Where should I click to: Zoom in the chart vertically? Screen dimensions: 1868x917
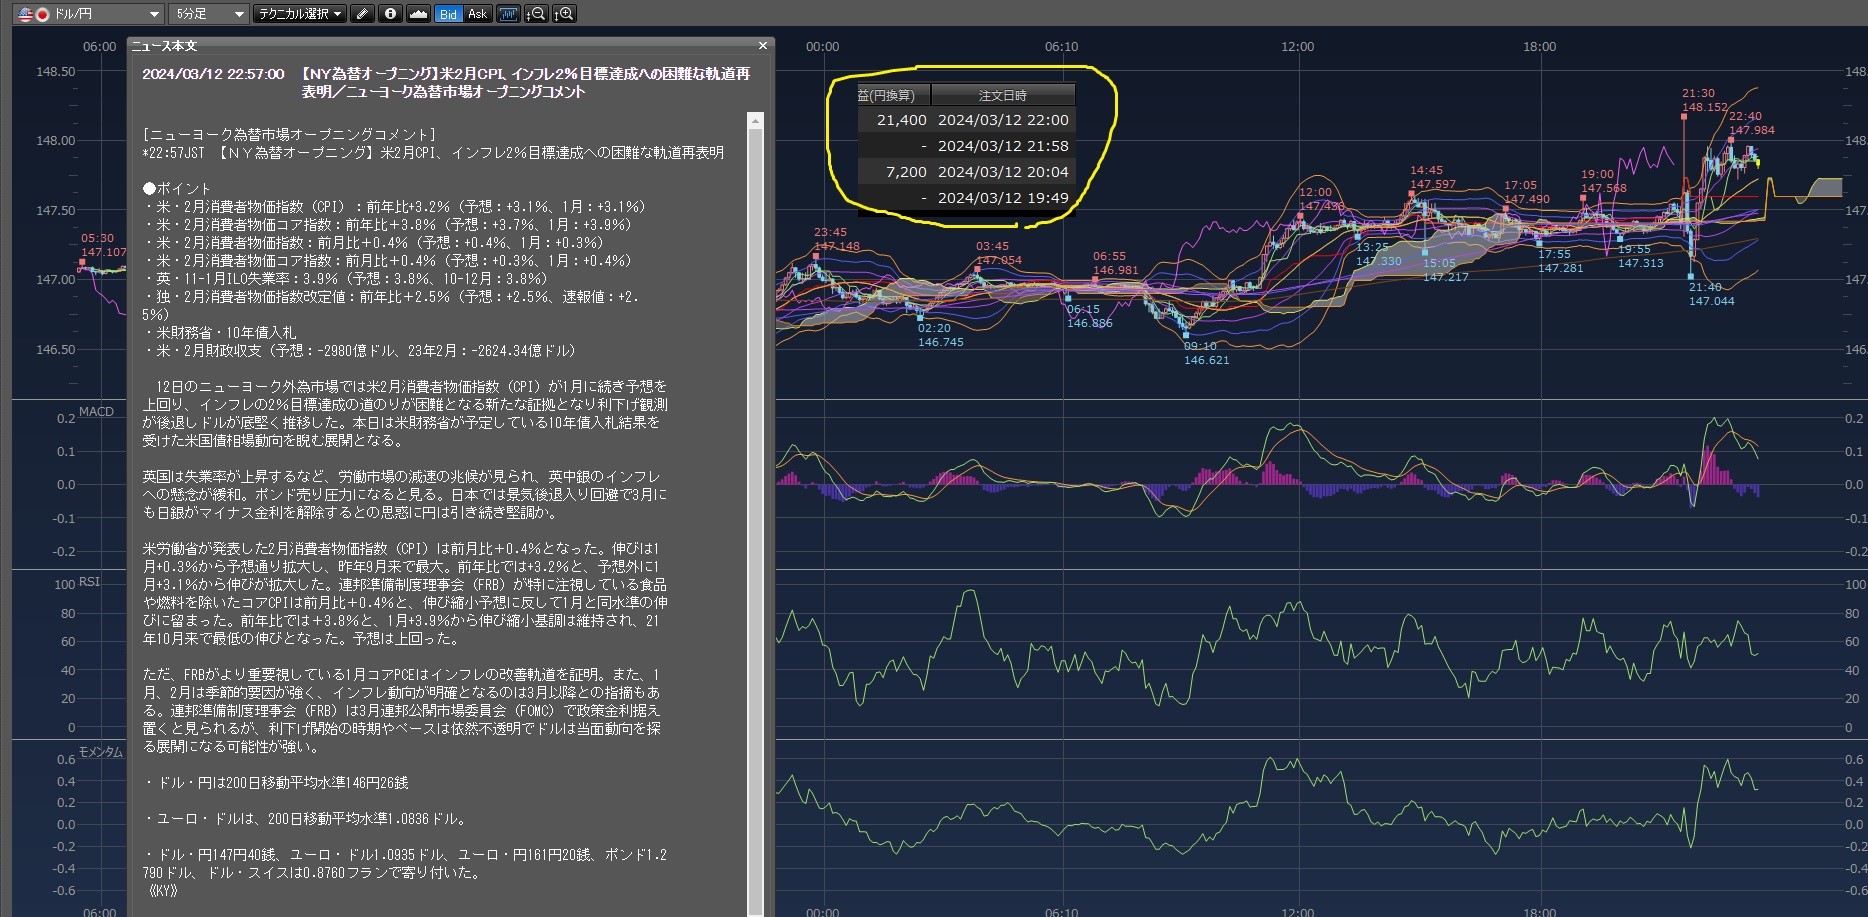coord(565,14)
